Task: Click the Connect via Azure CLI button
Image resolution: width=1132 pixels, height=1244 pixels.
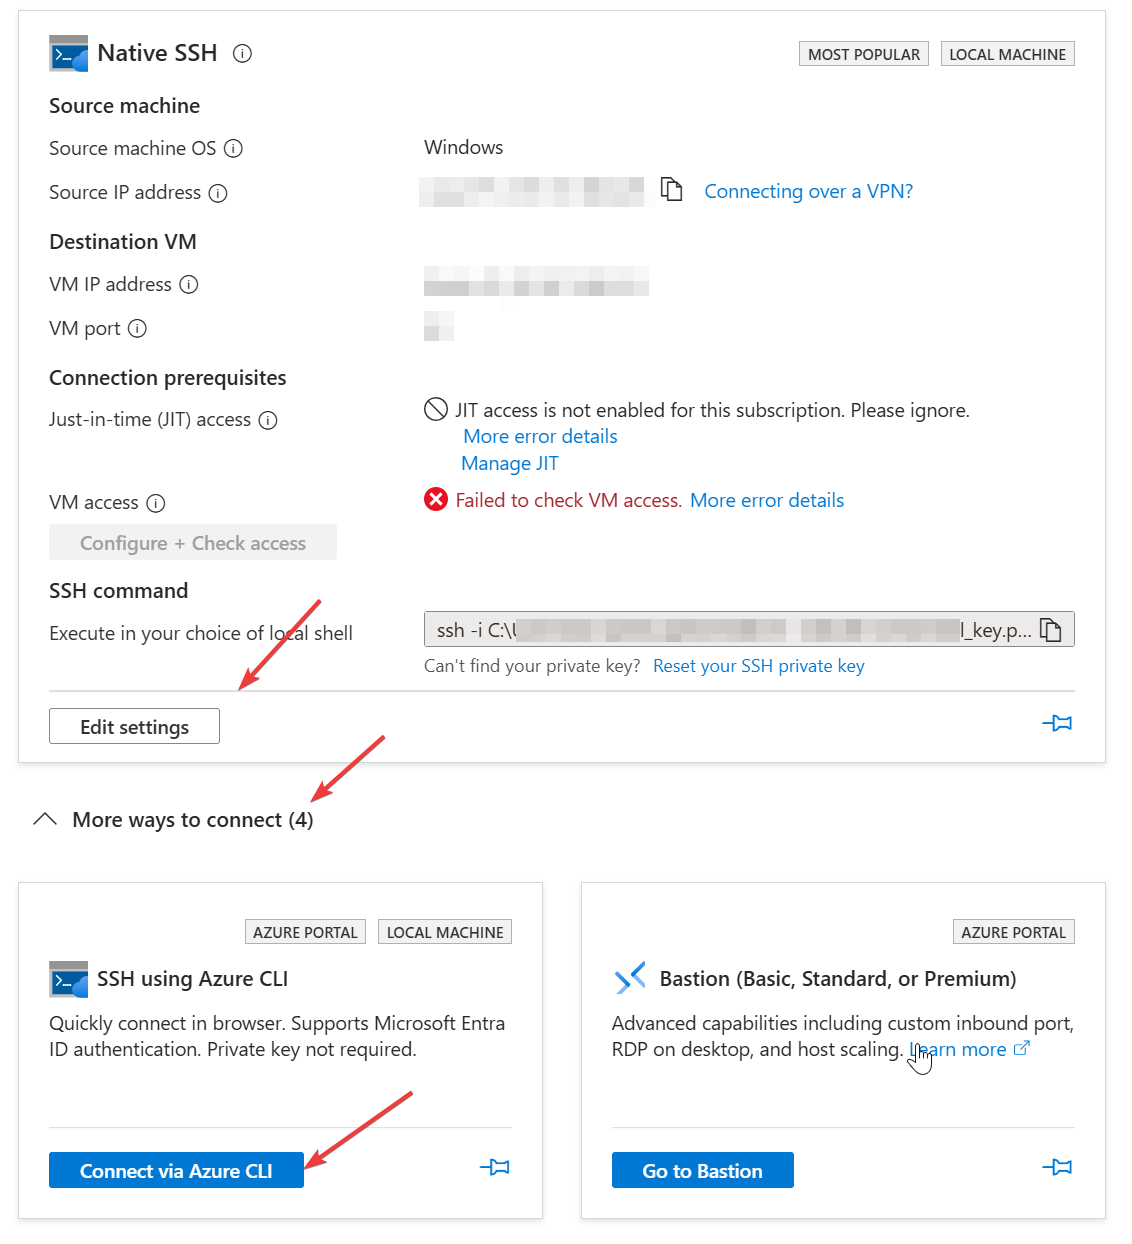Action: [176, 1171]
